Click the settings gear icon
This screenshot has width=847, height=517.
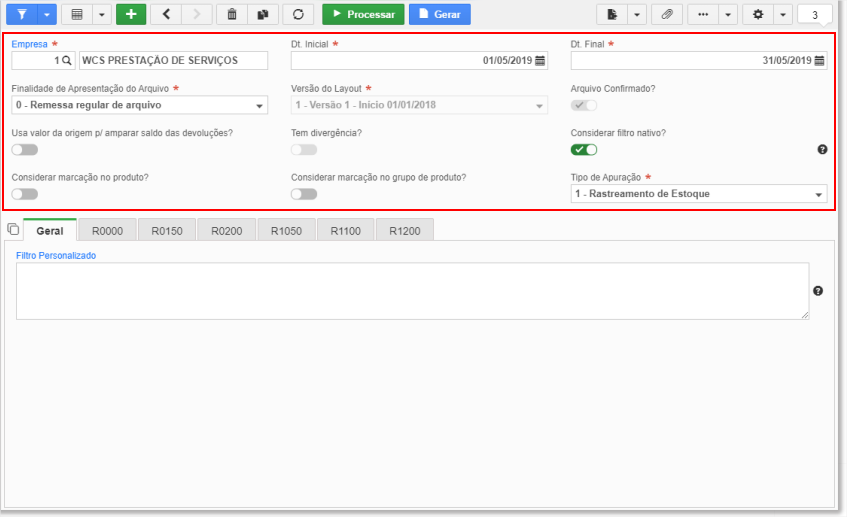coord(758,15)
